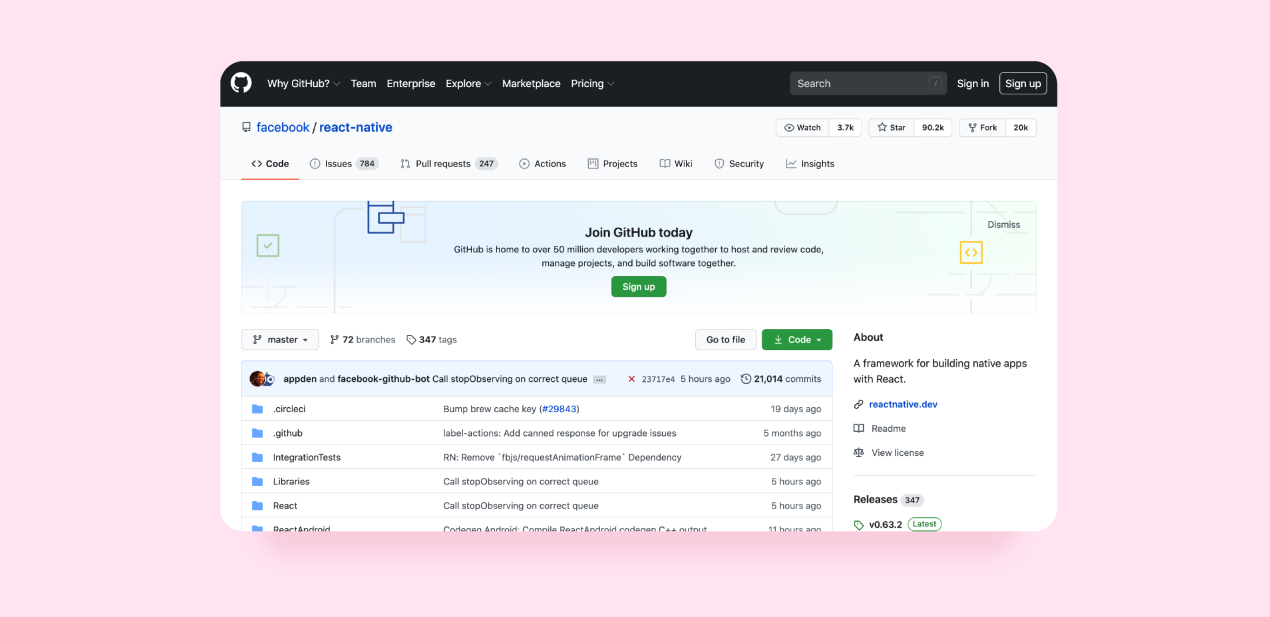This screenshot has width=1270, height=617.
Task: Click the license scale icon
Action: (x=858, y=452)
